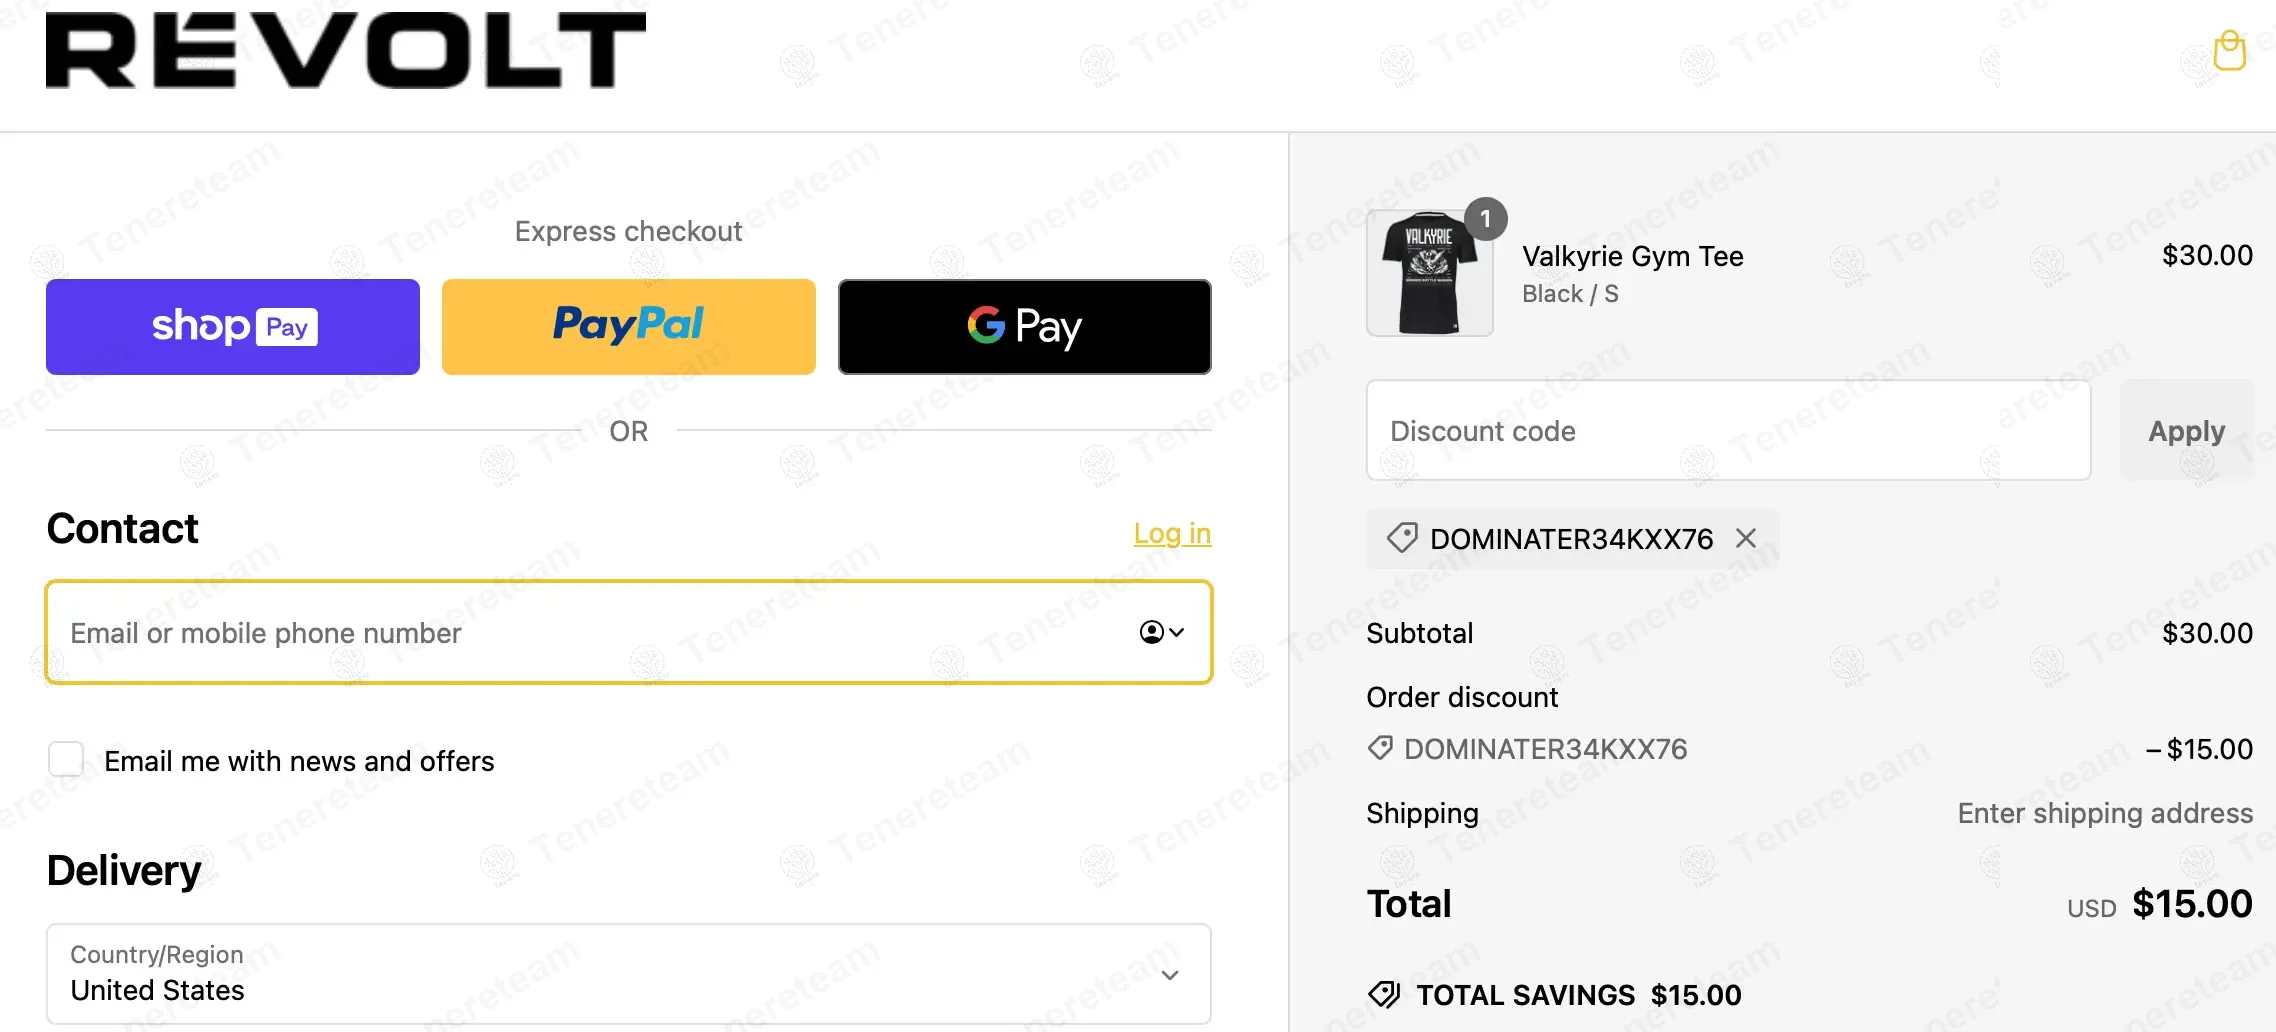The height and width of the screenshot is (1032, 2276).
Task: Click the discount tag icon in code chip
Action: [x=1402, y=538]
